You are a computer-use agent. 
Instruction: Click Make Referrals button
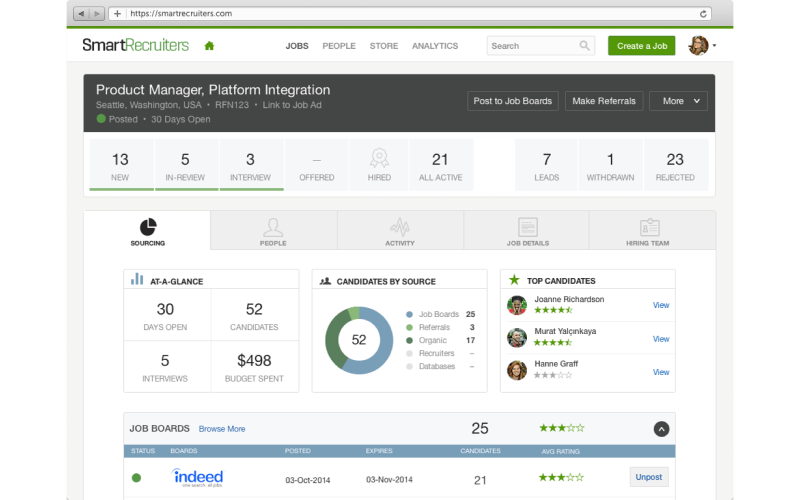[604, 101]
